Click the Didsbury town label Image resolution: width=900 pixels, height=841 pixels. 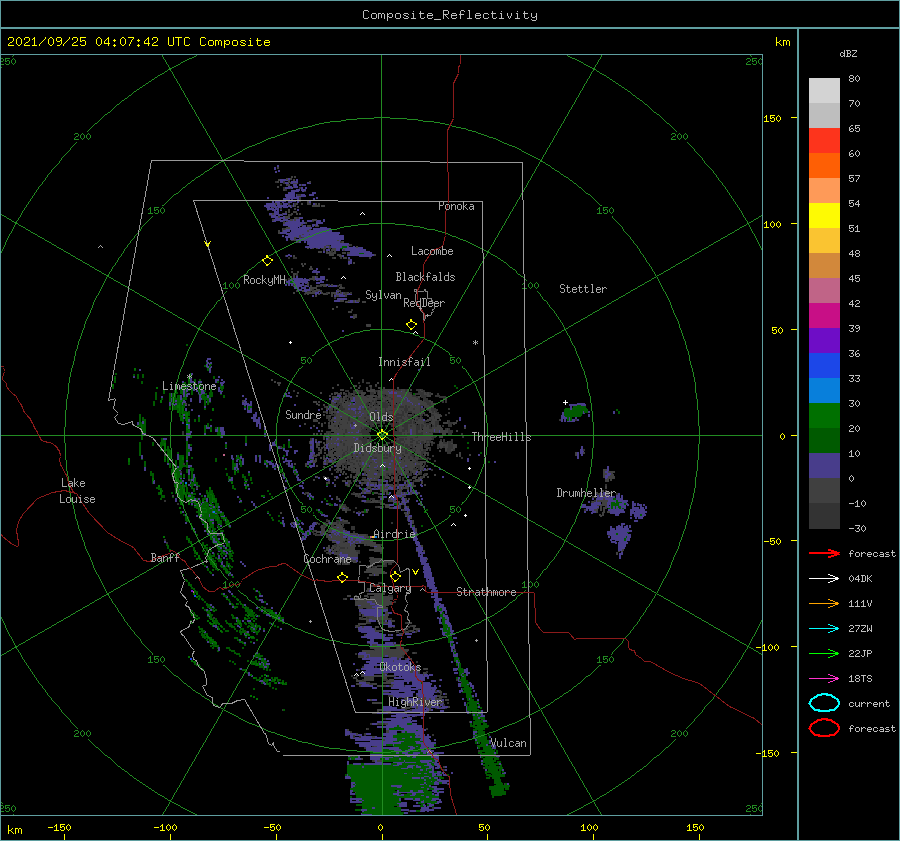click(x=377, y=448)
